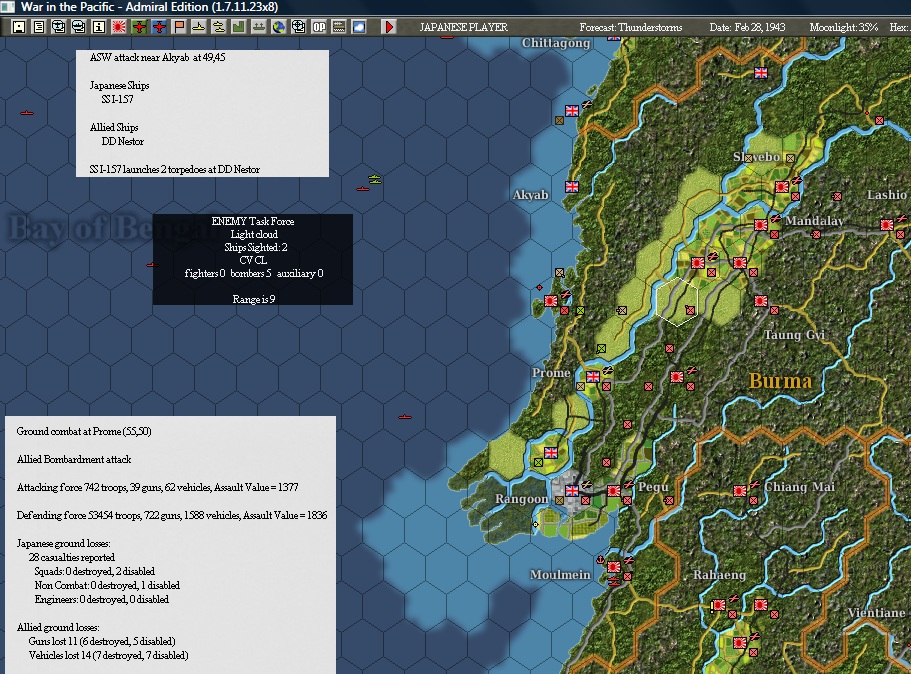Click 'Vehicles lost 14' Allied losses line

coord(108,655)
